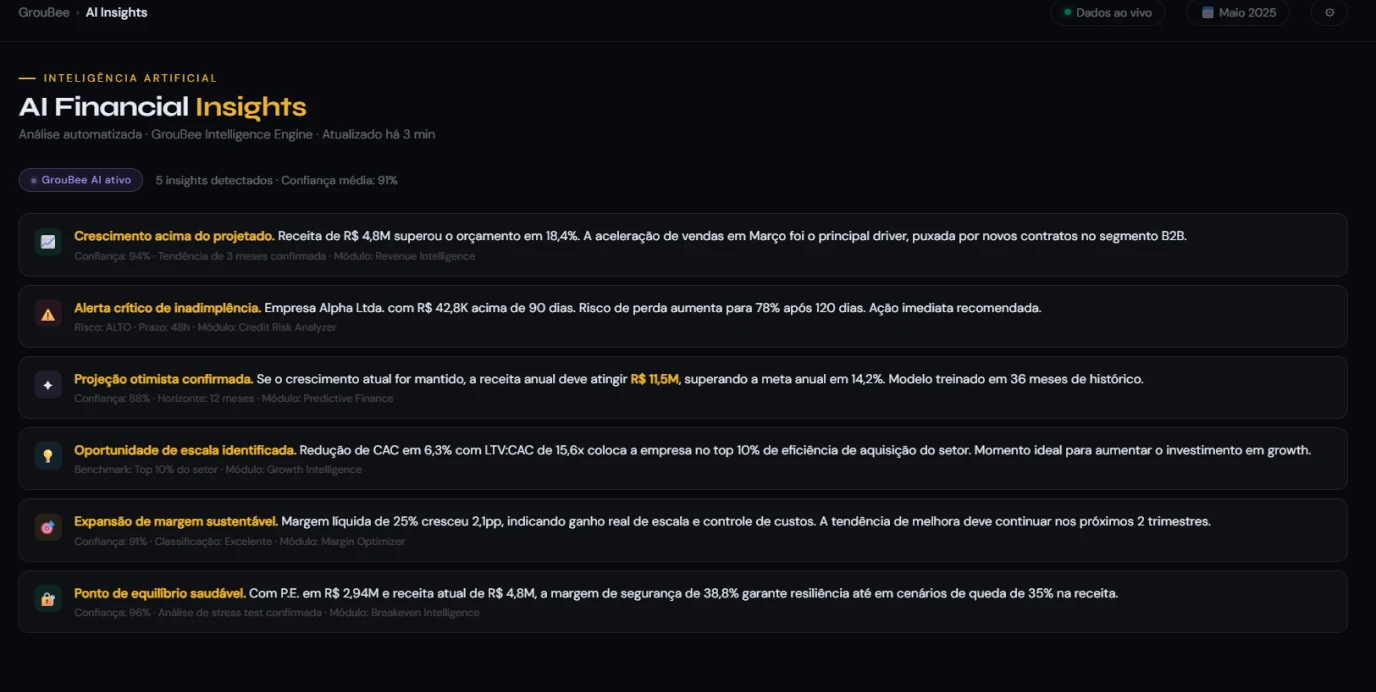Expand the Oportunidade de escala identificada insight
1376x692 pixels.
click(683, 458)
